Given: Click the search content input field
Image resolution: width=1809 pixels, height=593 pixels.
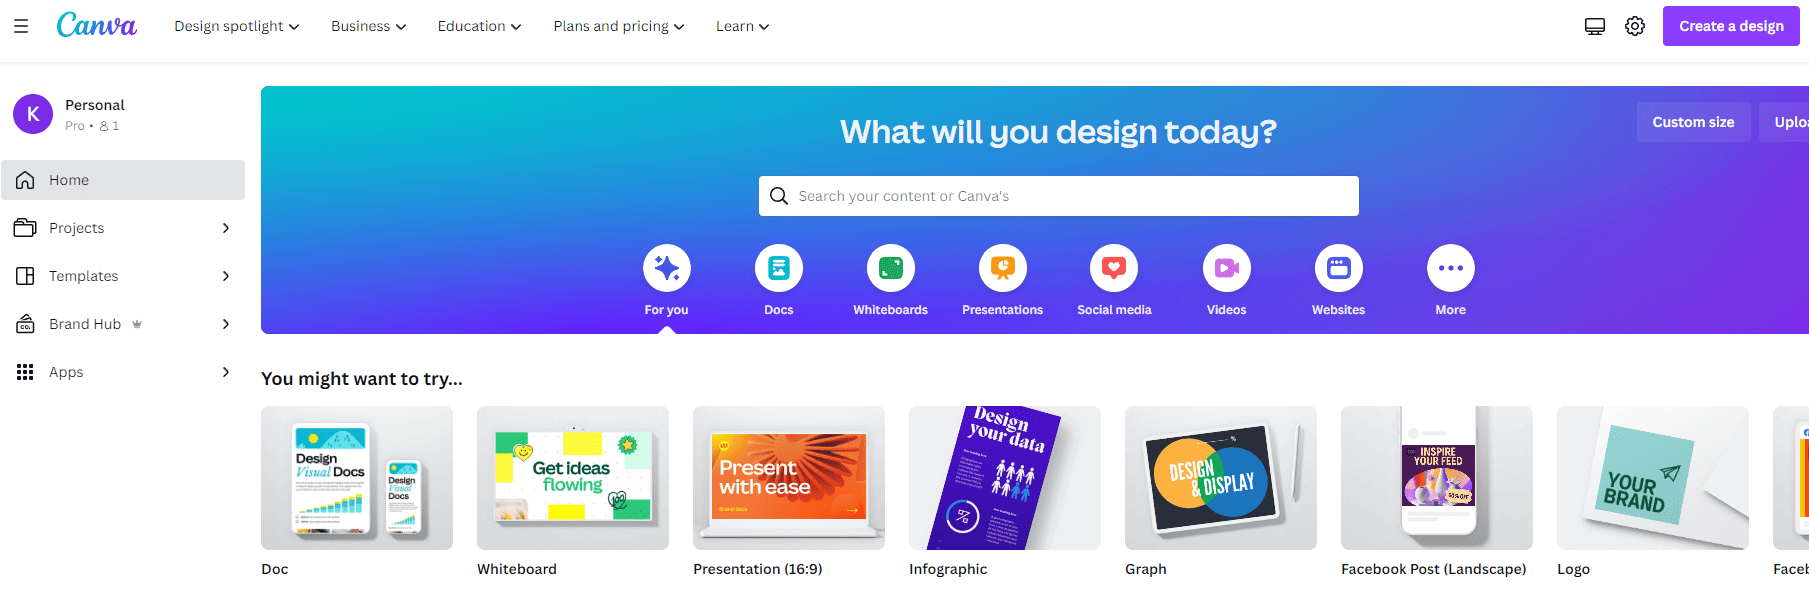Looking at the screenshot, I should pos(1059,196).
